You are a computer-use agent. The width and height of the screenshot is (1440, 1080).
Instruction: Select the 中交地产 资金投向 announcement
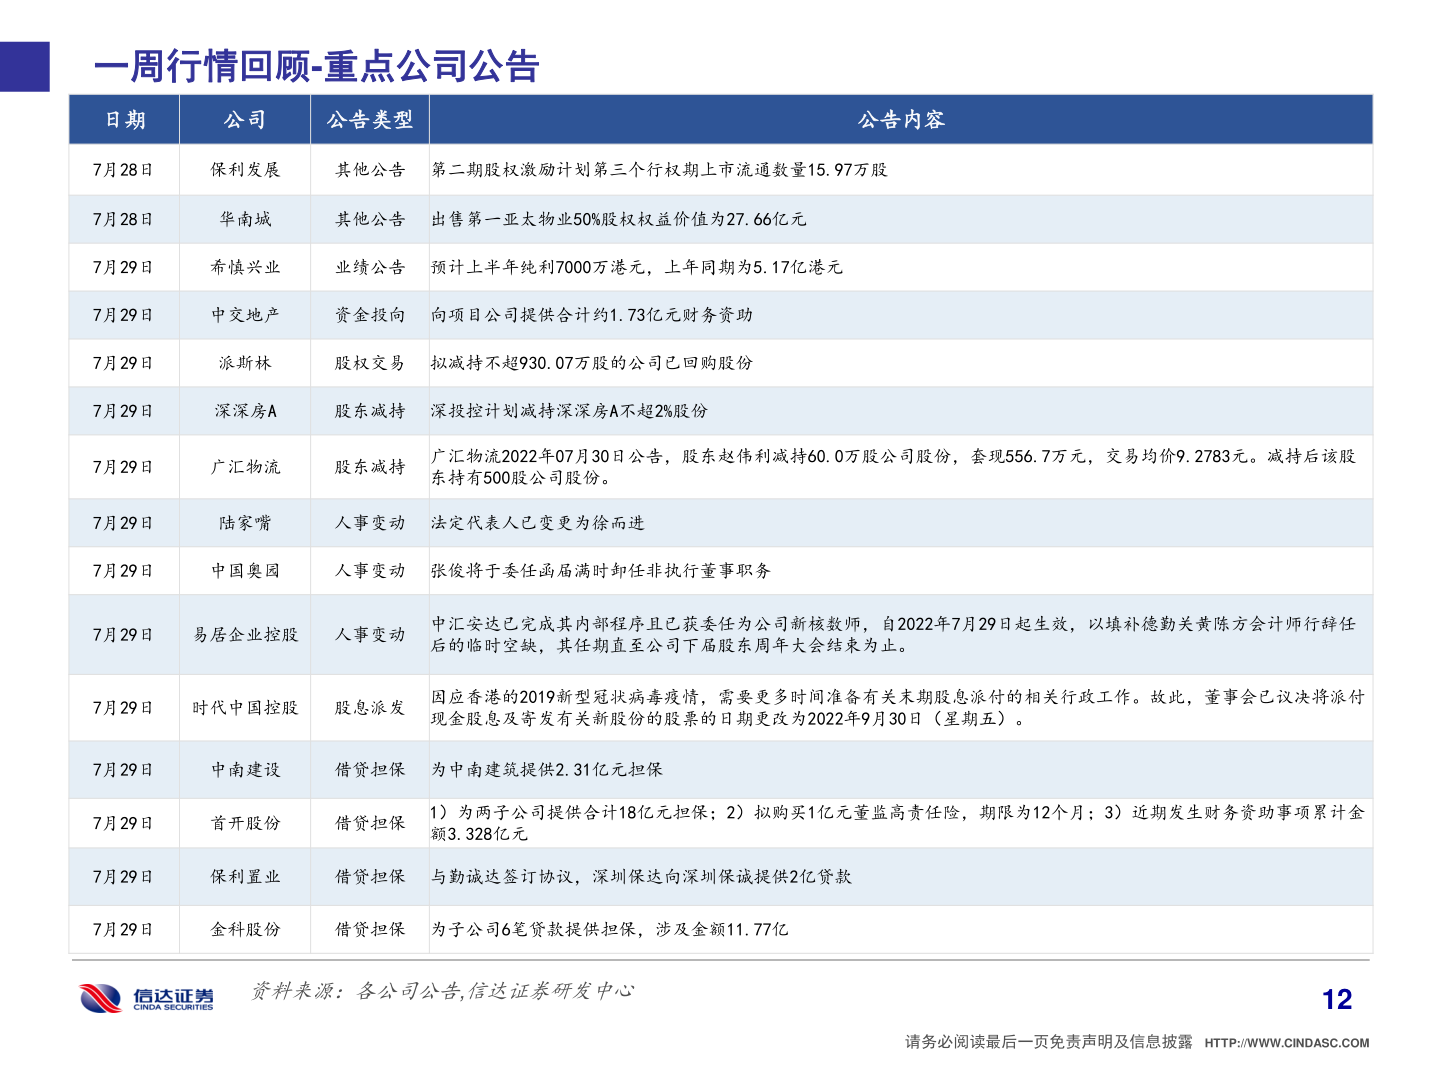(x=370, y=314)
